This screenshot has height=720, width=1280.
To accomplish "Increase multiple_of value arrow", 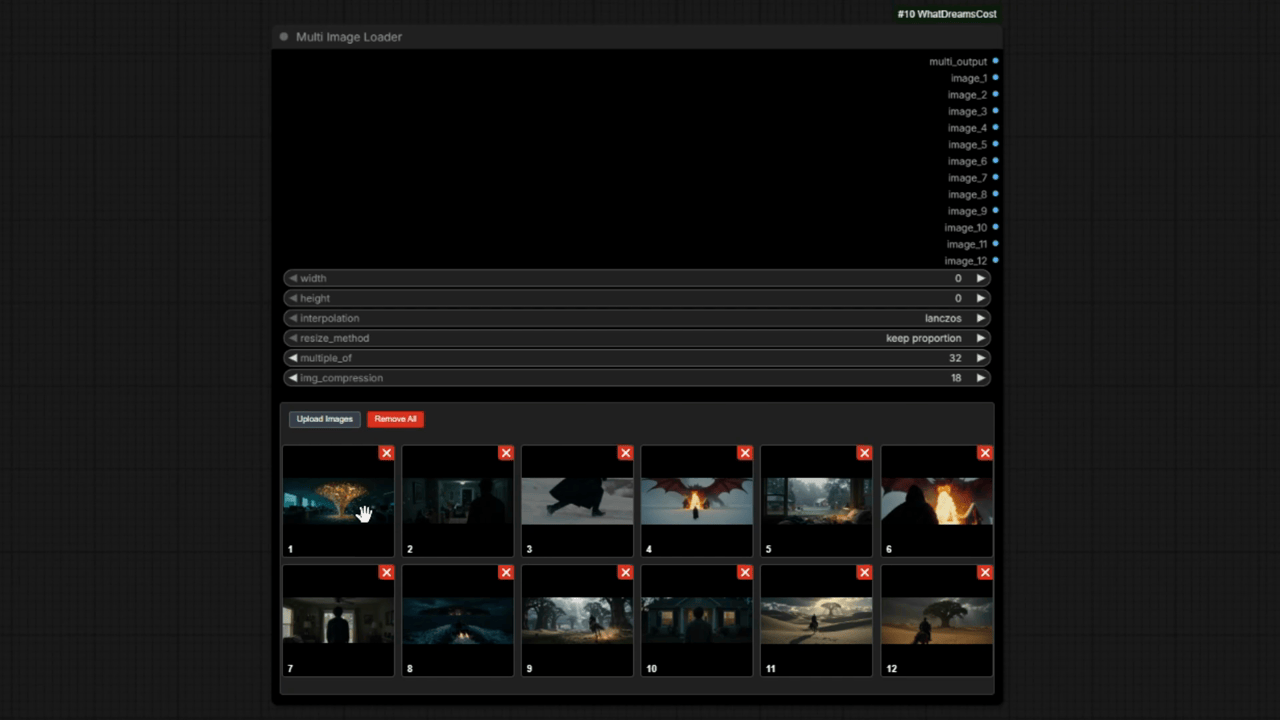I will pyautogui.click(x=980, y=358).
